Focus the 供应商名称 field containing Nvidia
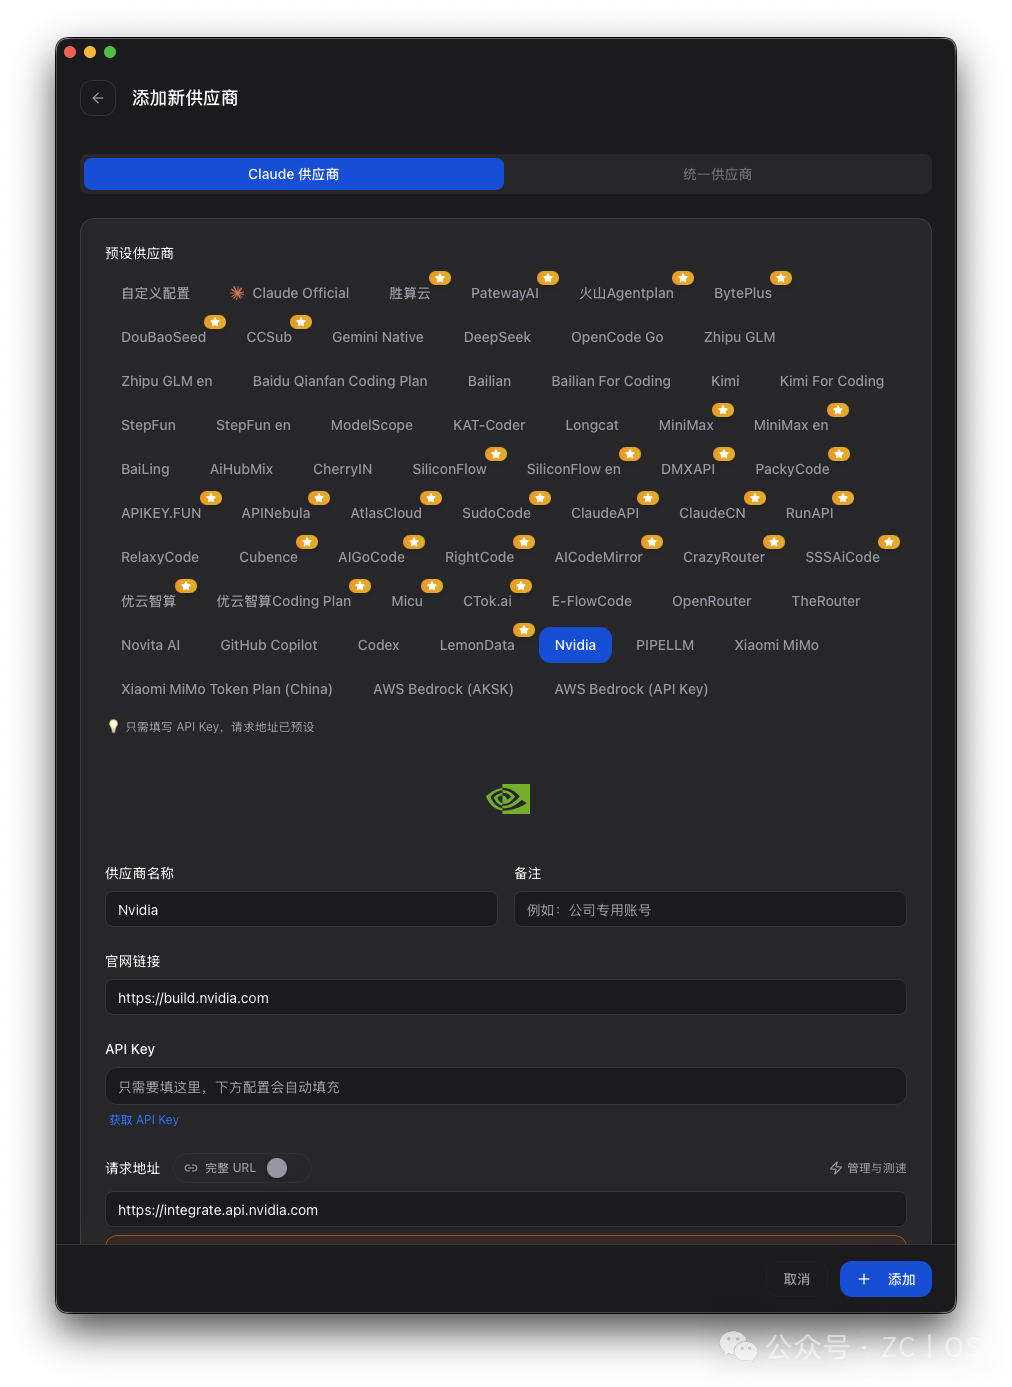 (x=301, y=909)
